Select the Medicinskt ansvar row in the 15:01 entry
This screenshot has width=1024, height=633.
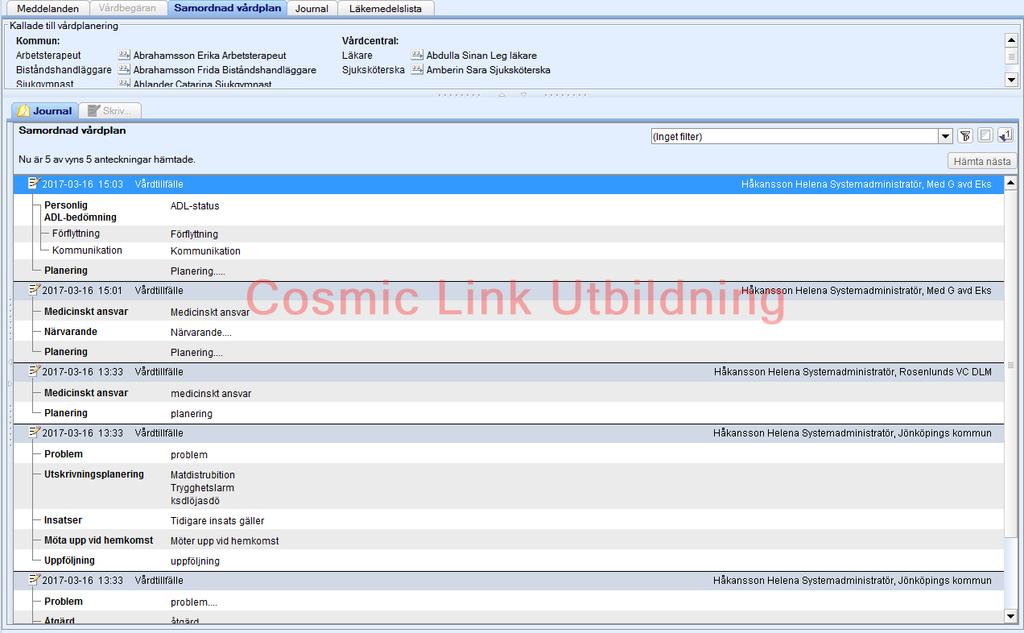(509, 312)
